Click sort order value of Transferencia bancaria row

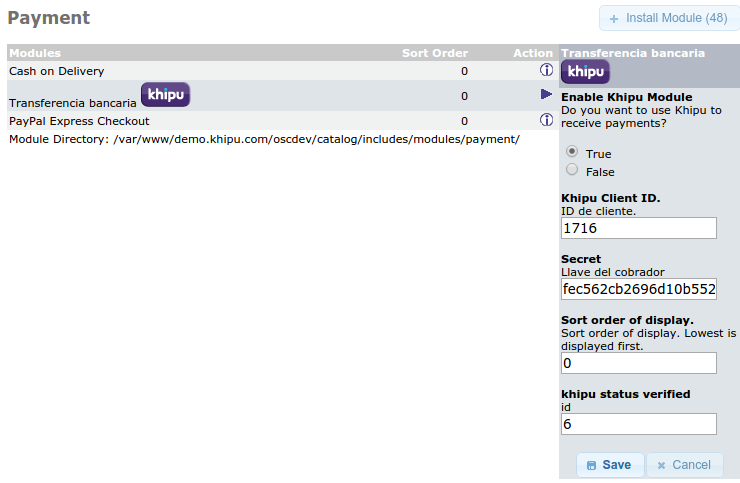point(464,96)
